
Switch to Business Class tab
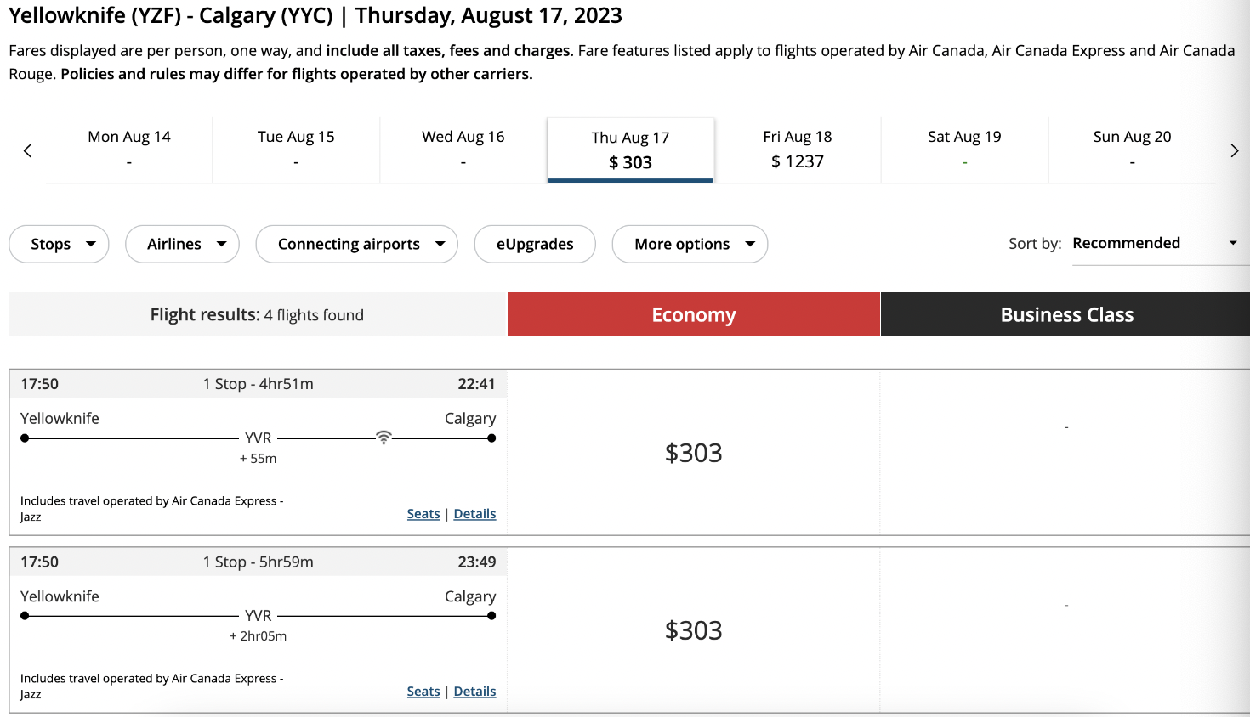1066,314
